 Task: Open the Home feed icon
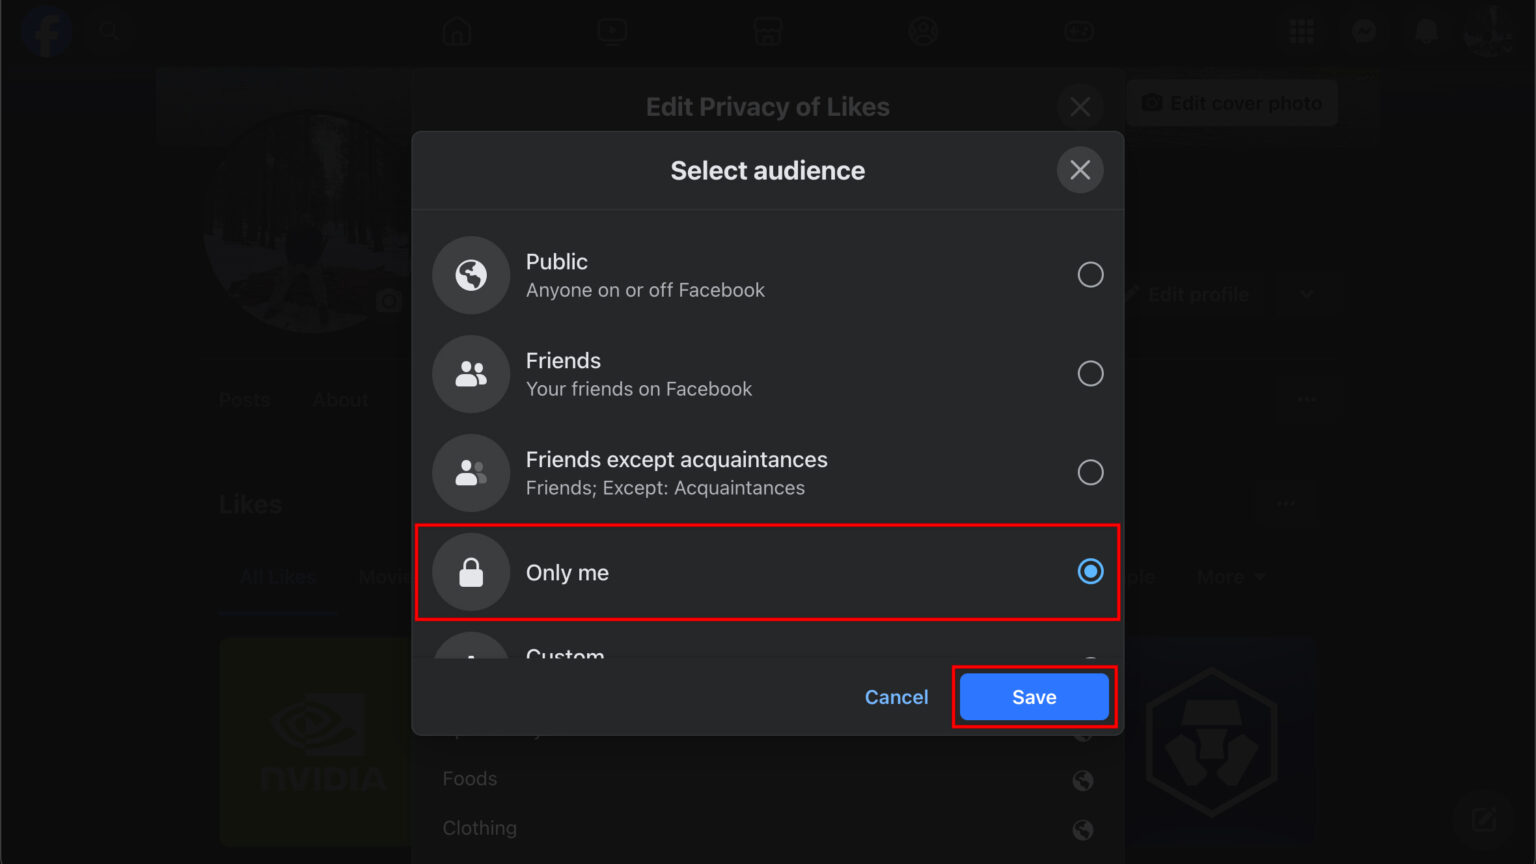click(457, 31)
